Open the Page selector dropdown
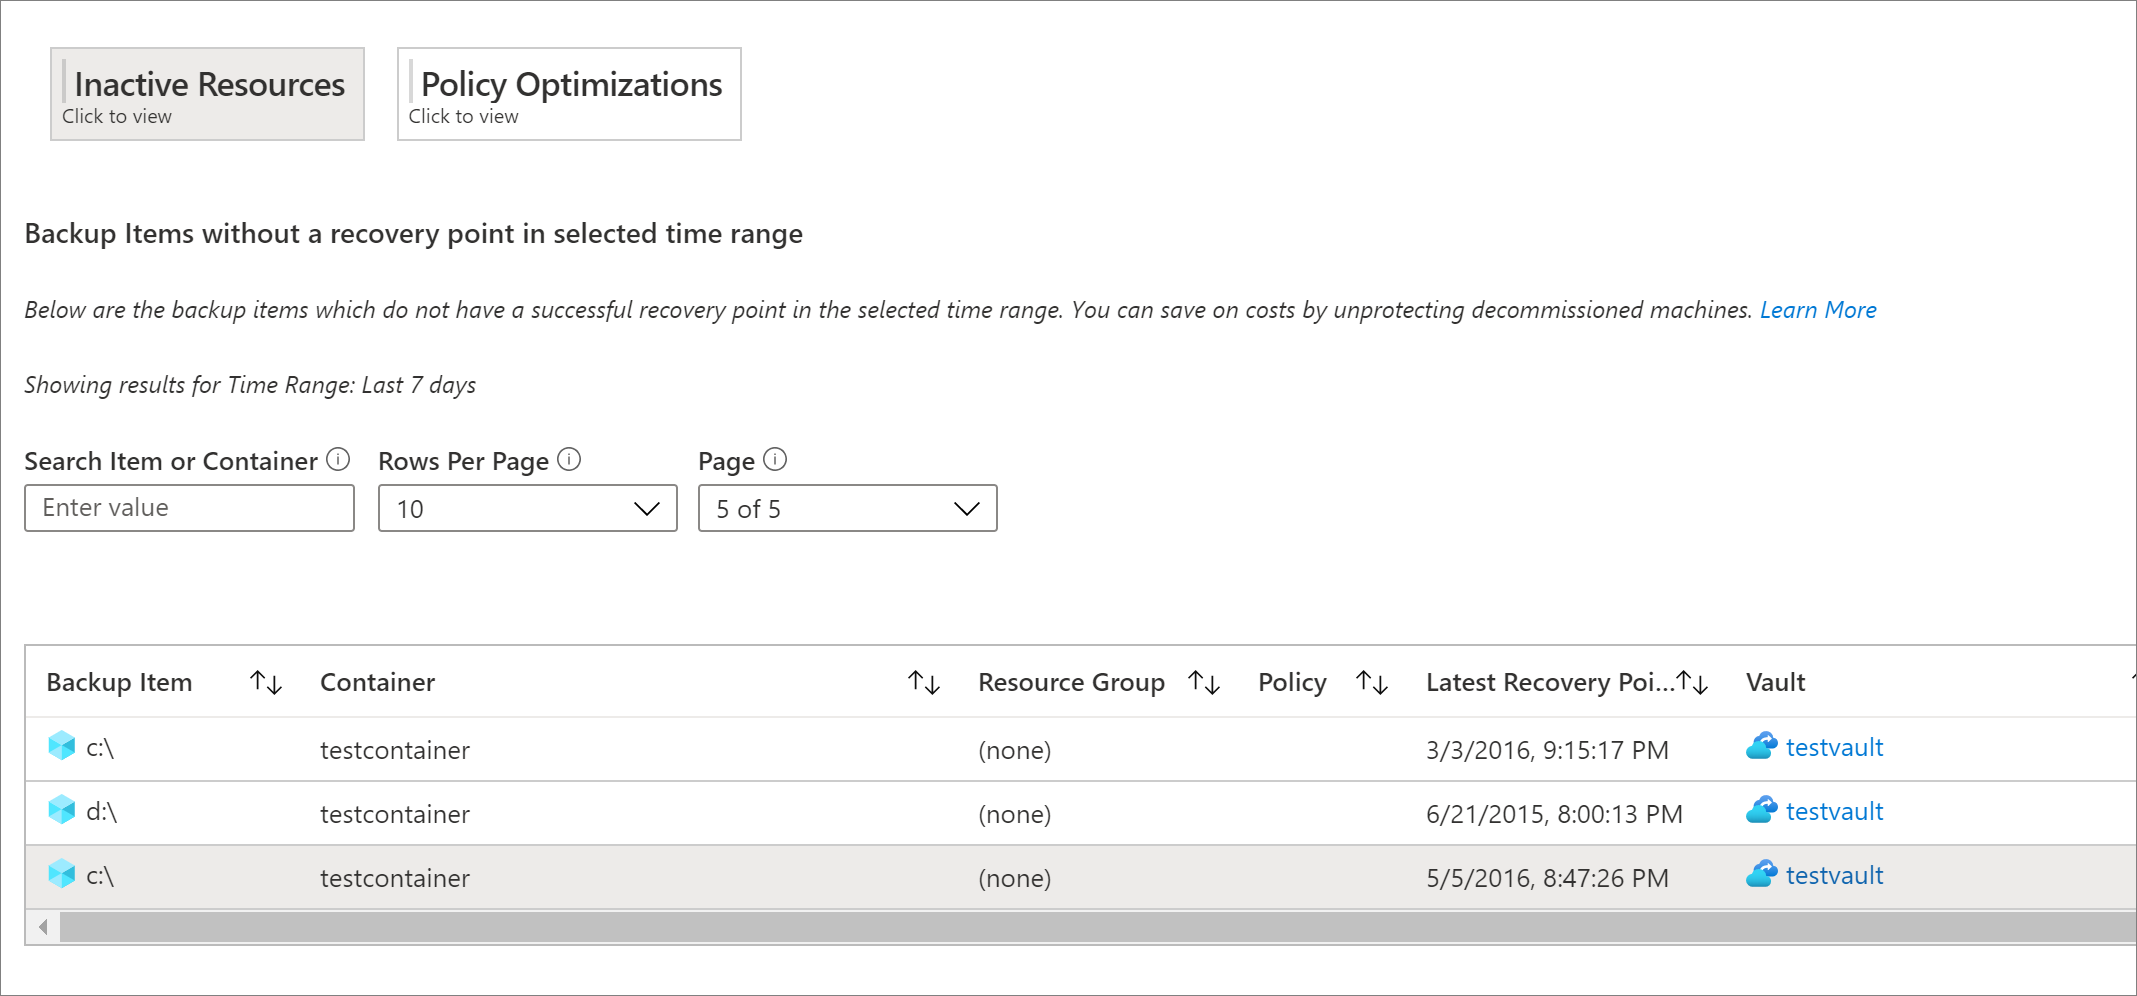2137x996 pixels. pos(847,509)
